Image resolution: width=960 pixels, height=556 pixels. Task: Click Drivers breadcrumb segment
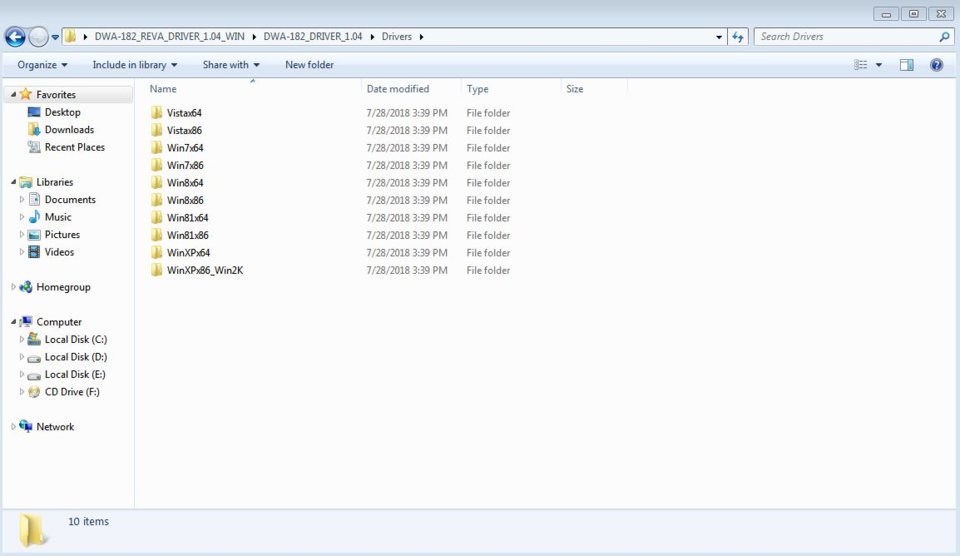397,37
